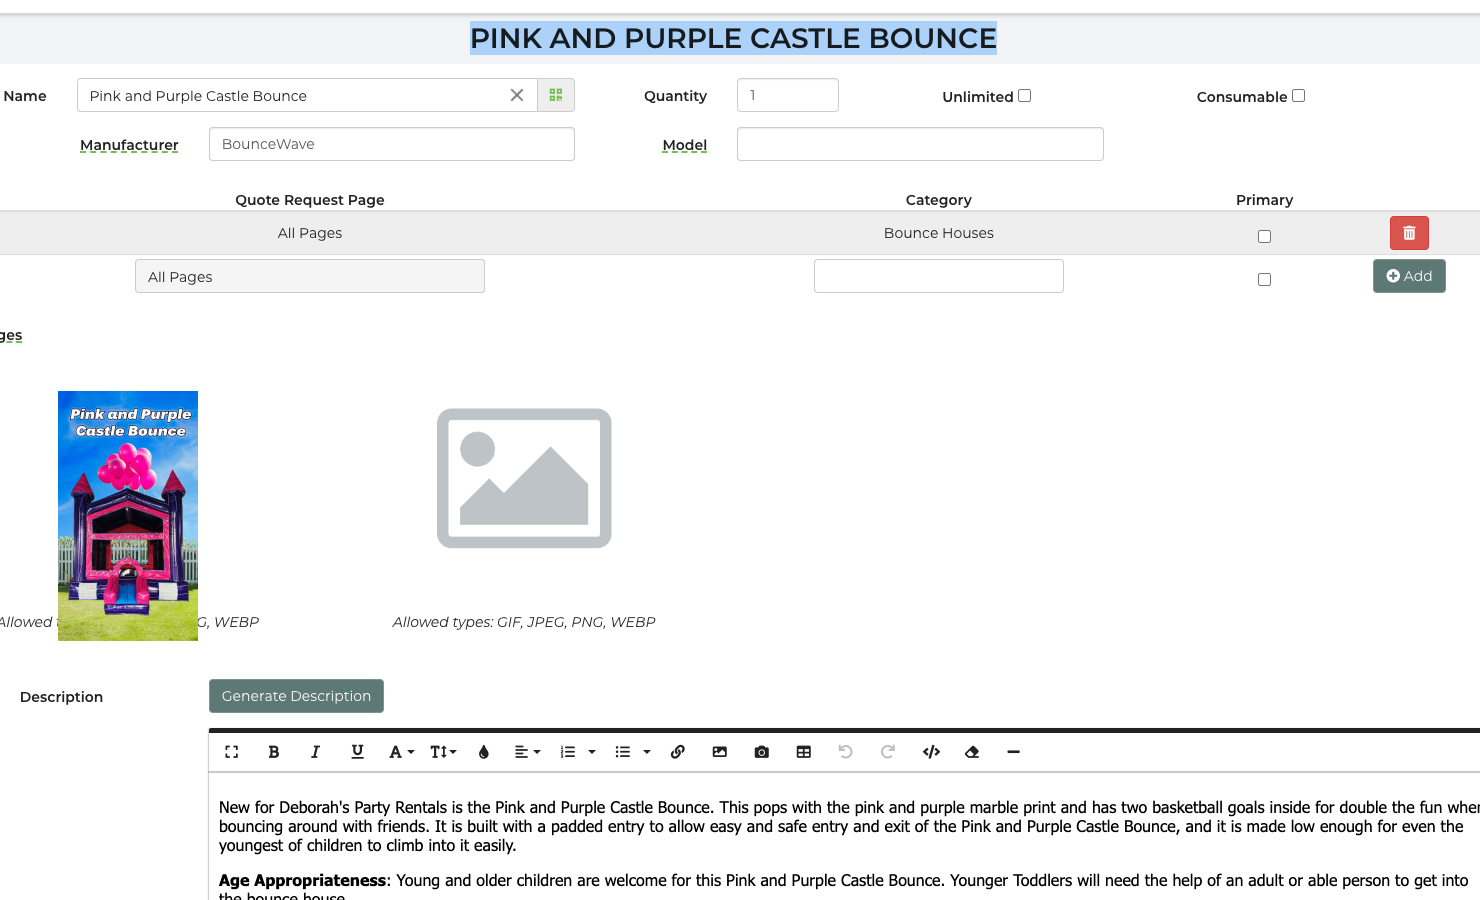The image size is (1480, 900).
Task: Insert a link with the chain icon
Action: [x=678, y=752]
